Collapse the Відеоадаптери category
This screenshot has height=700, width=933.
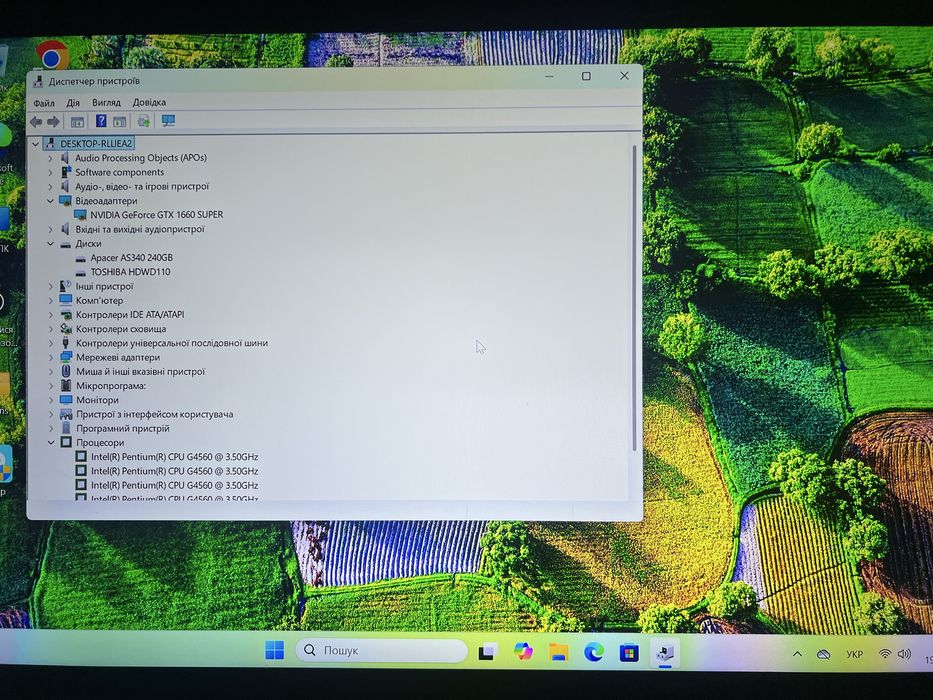coord(50,201)
